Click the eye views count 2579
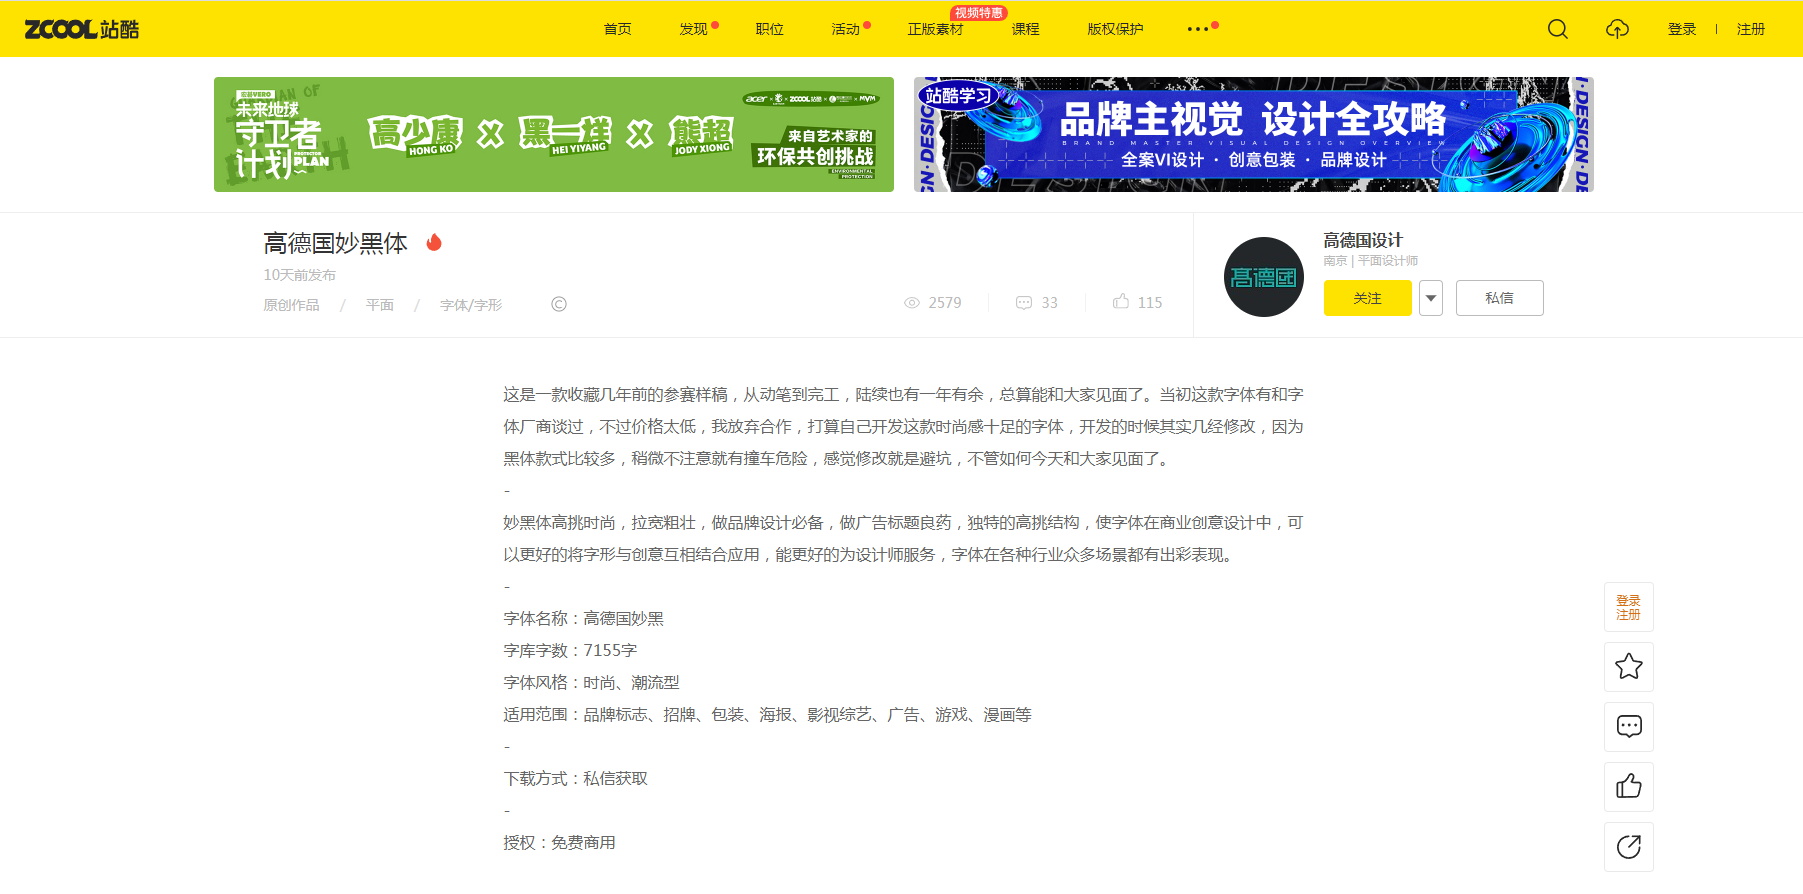The height and width of the screenshot is (894, 1803). (x=933, y=303)
